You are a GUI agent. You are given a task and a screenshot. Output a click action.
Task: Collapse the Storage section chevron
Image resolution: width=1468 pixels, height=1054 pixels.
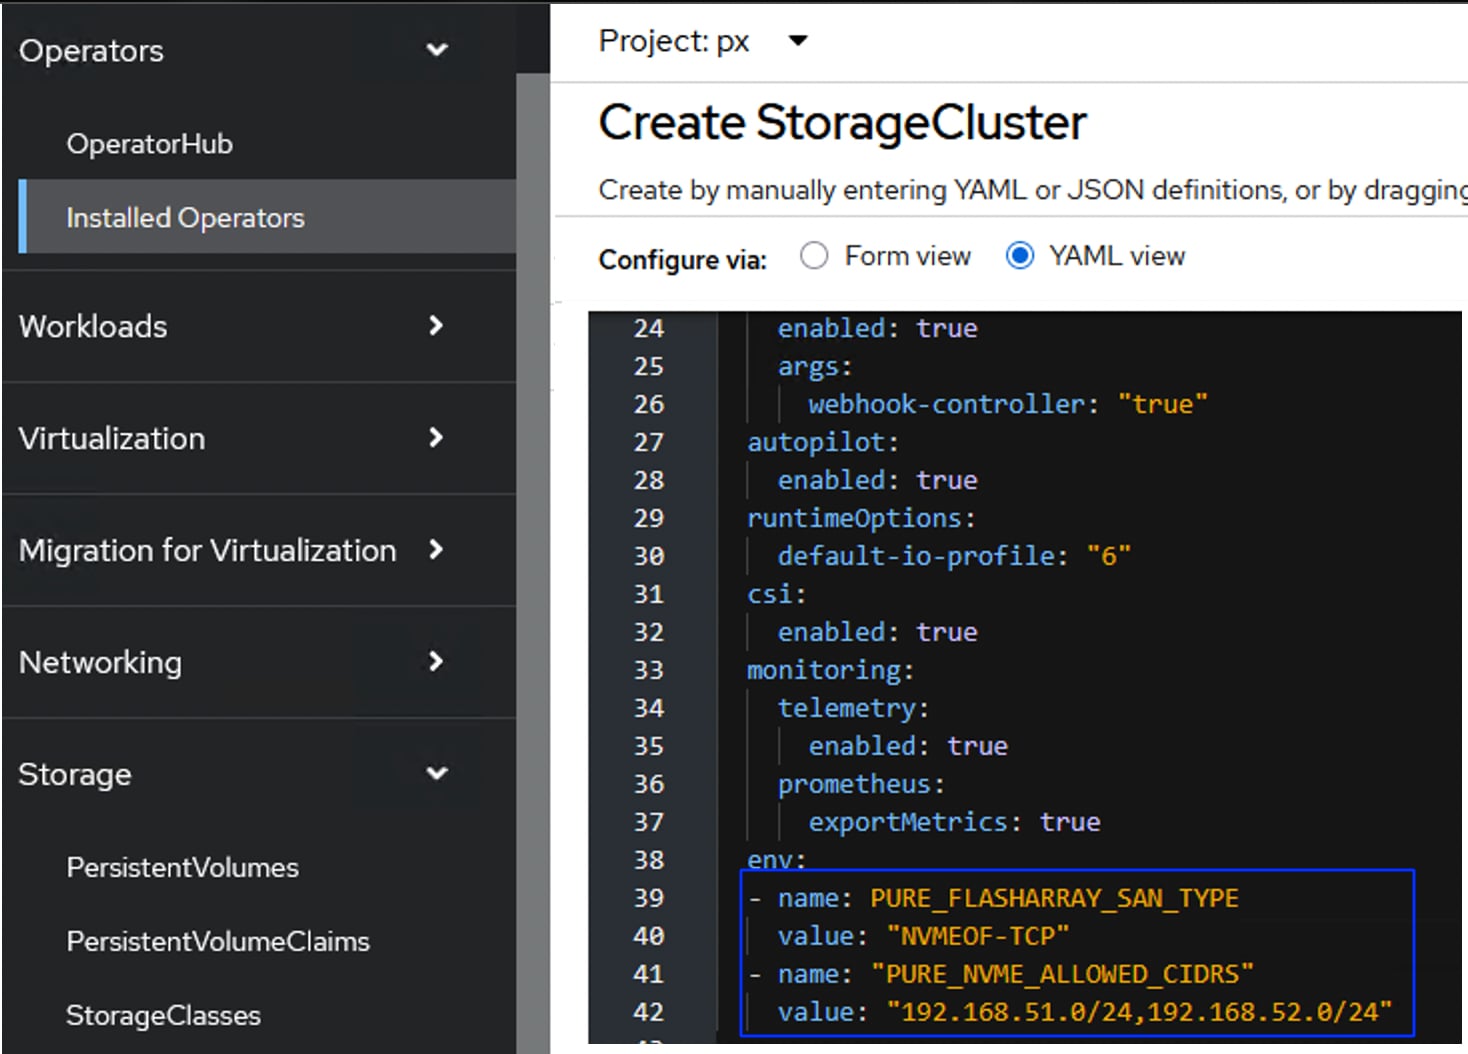[436, 774]
